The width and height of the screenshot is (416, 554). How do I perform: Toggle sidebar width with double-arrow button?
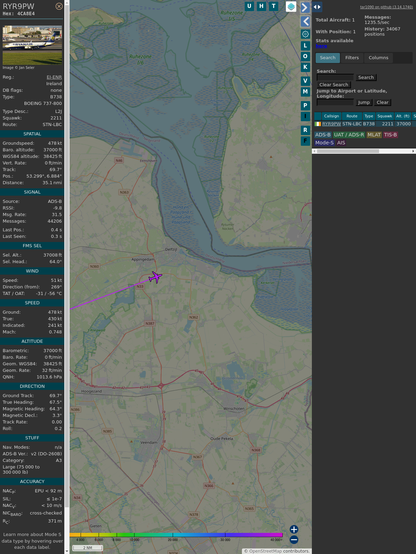[x=317, y=7]
